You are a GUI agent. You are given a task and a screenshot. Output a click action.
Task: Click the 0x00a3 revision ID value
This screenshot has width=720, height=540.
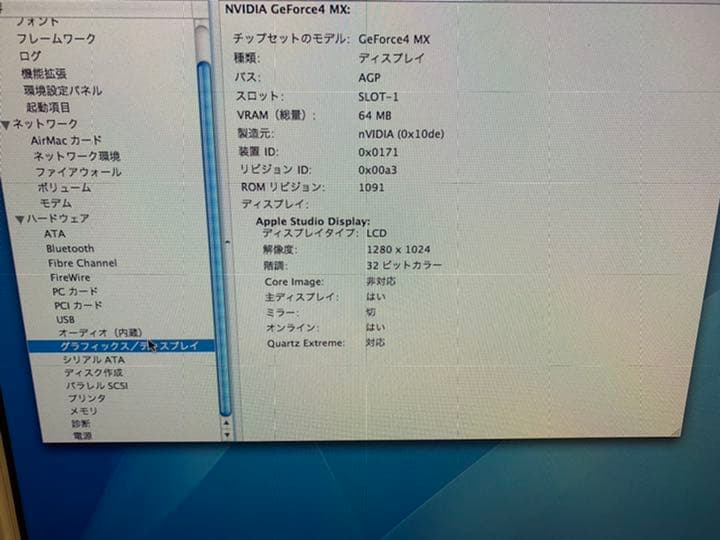pyautogui.click(x=377, y=170)
